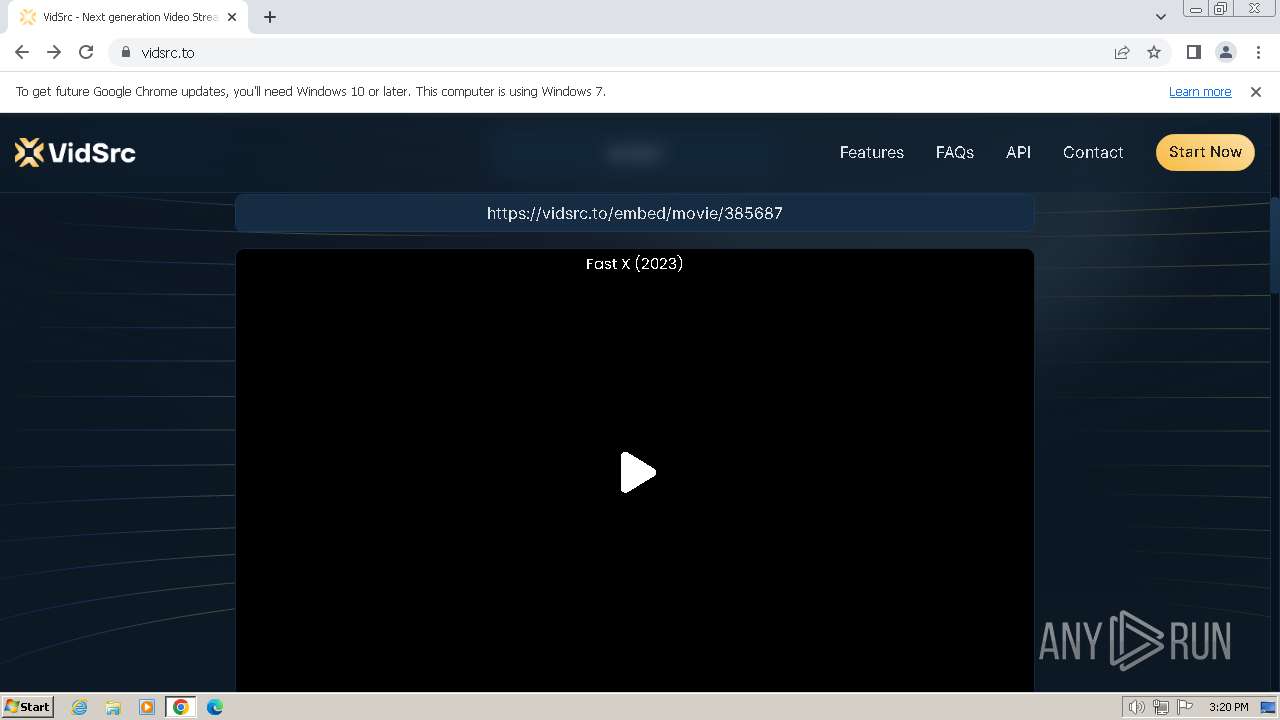Image resolution: width=1280 pixels, height=720 pixels.
Task: Select the embed URL field
Action: (x=634, y=213)
